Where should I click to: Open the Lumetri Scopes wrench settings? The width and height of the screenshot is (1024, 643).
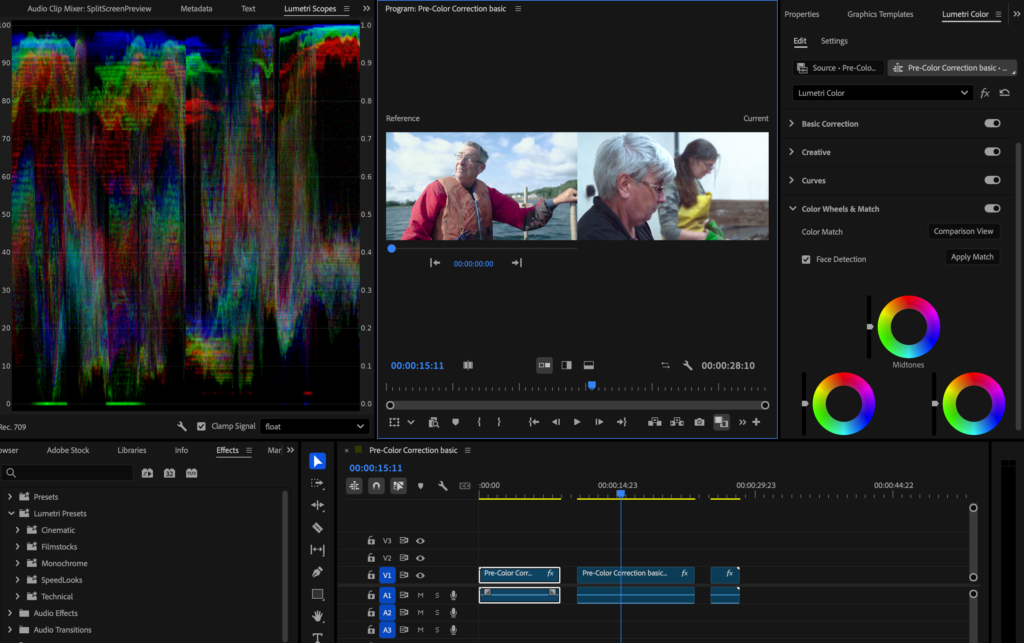coord(181,426)
